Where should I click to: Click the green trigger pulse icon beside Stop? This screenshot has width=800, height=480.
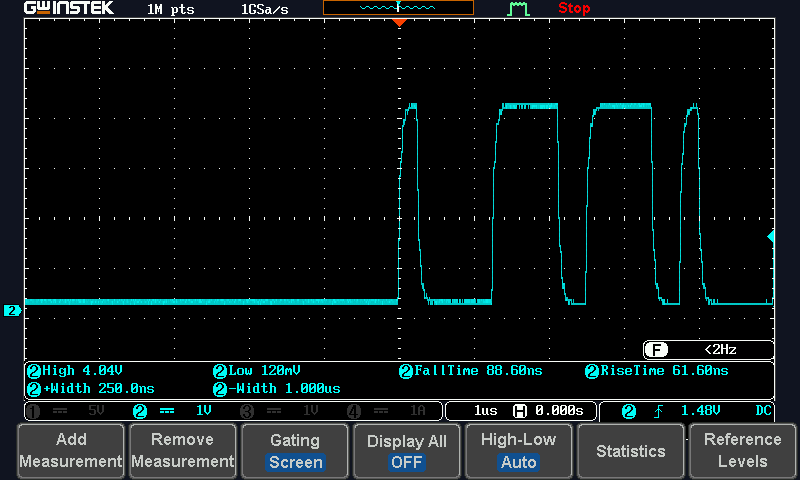(518, 9)
